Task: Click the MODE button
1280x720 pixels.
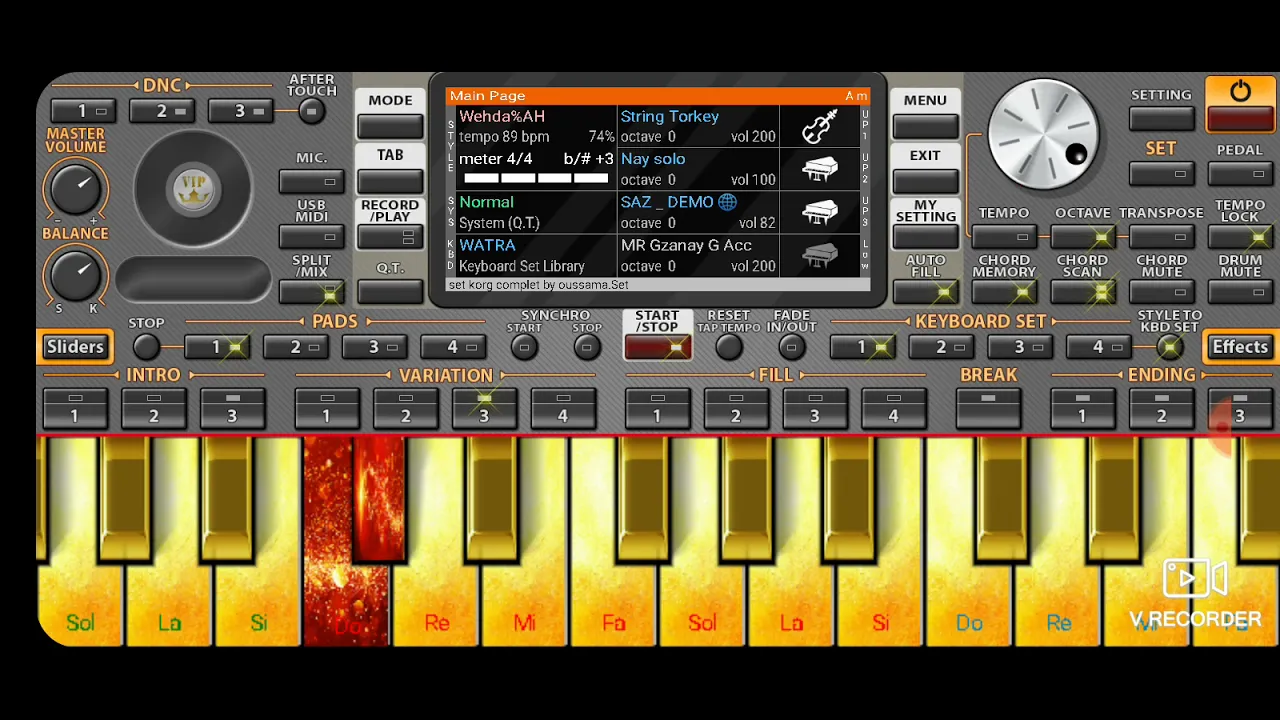Action: point(390,126)
